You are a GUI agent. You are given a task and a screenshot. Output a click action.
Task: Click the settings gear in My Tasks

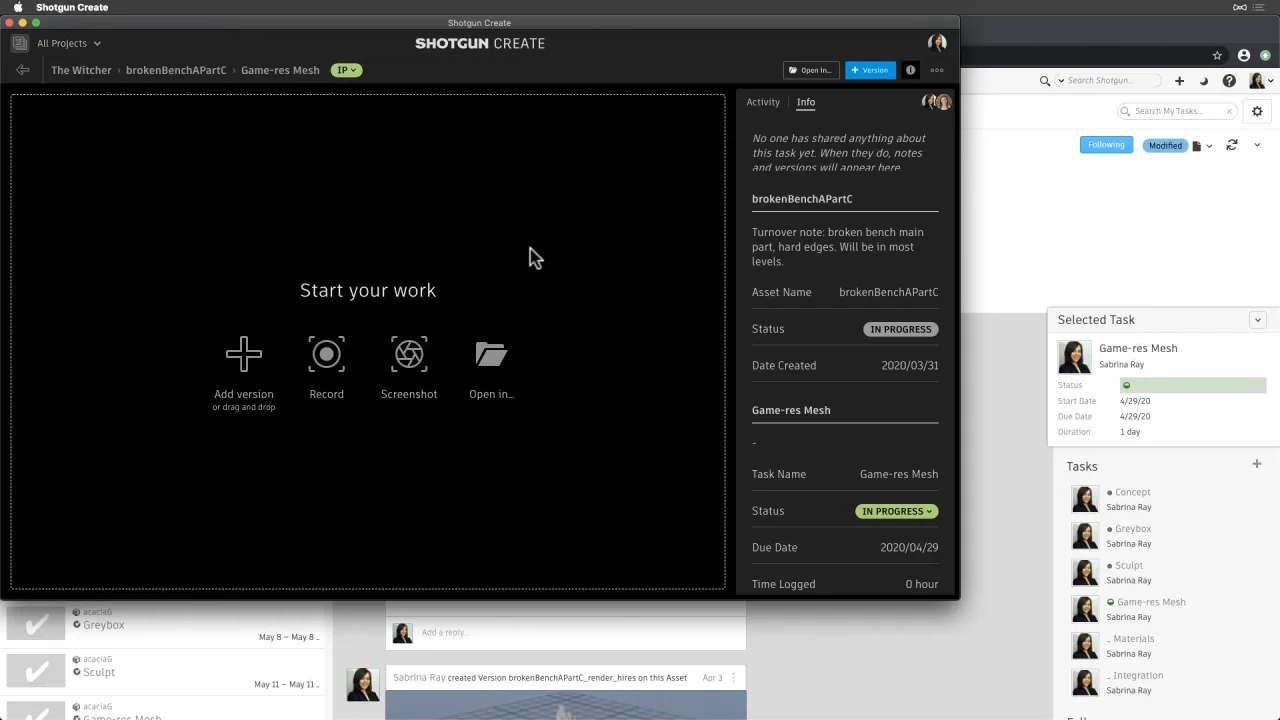coord(1258,111)
